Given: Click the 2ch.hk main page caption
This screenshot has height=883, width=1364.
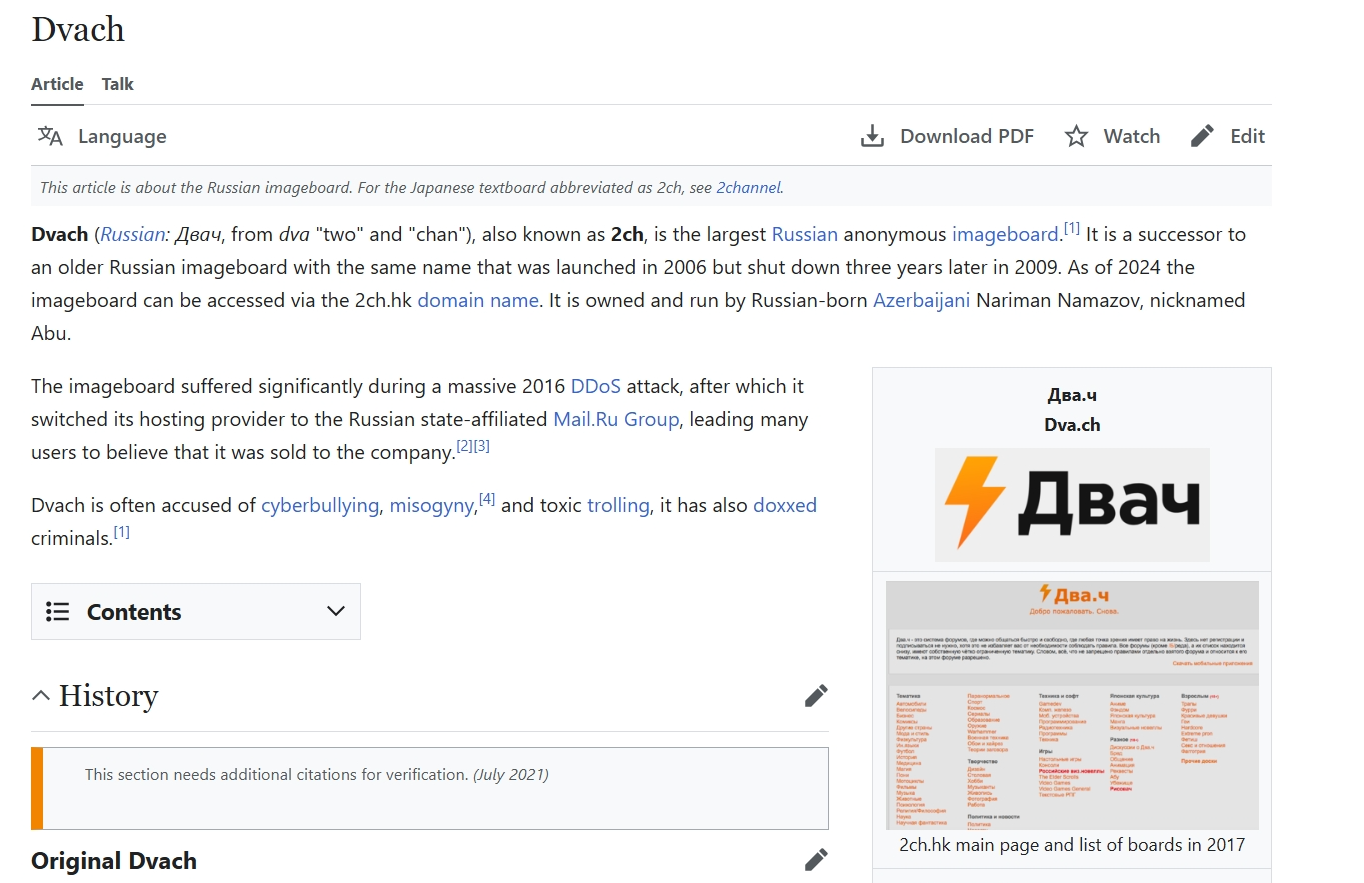Looking at the screenshot, I should click(1072, 845).
